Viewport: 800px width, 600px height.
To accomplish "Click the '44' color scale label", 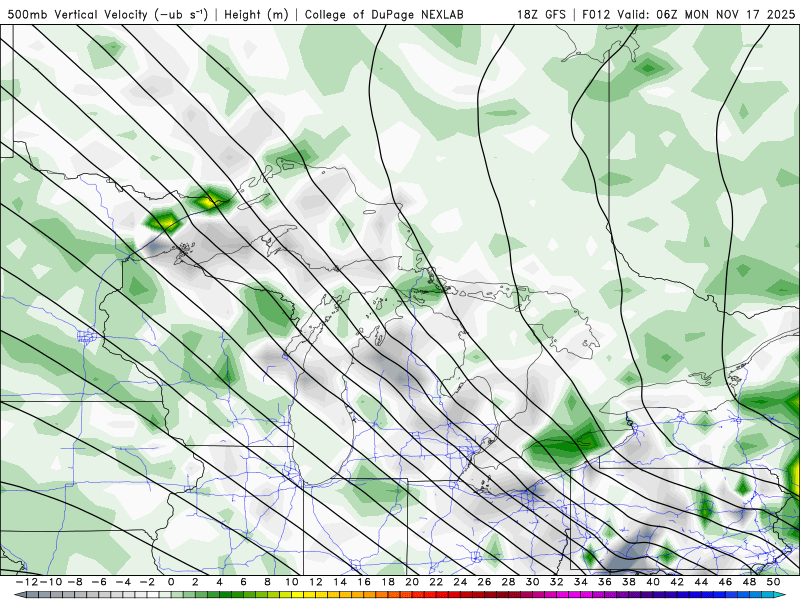I will pos(701,582).
